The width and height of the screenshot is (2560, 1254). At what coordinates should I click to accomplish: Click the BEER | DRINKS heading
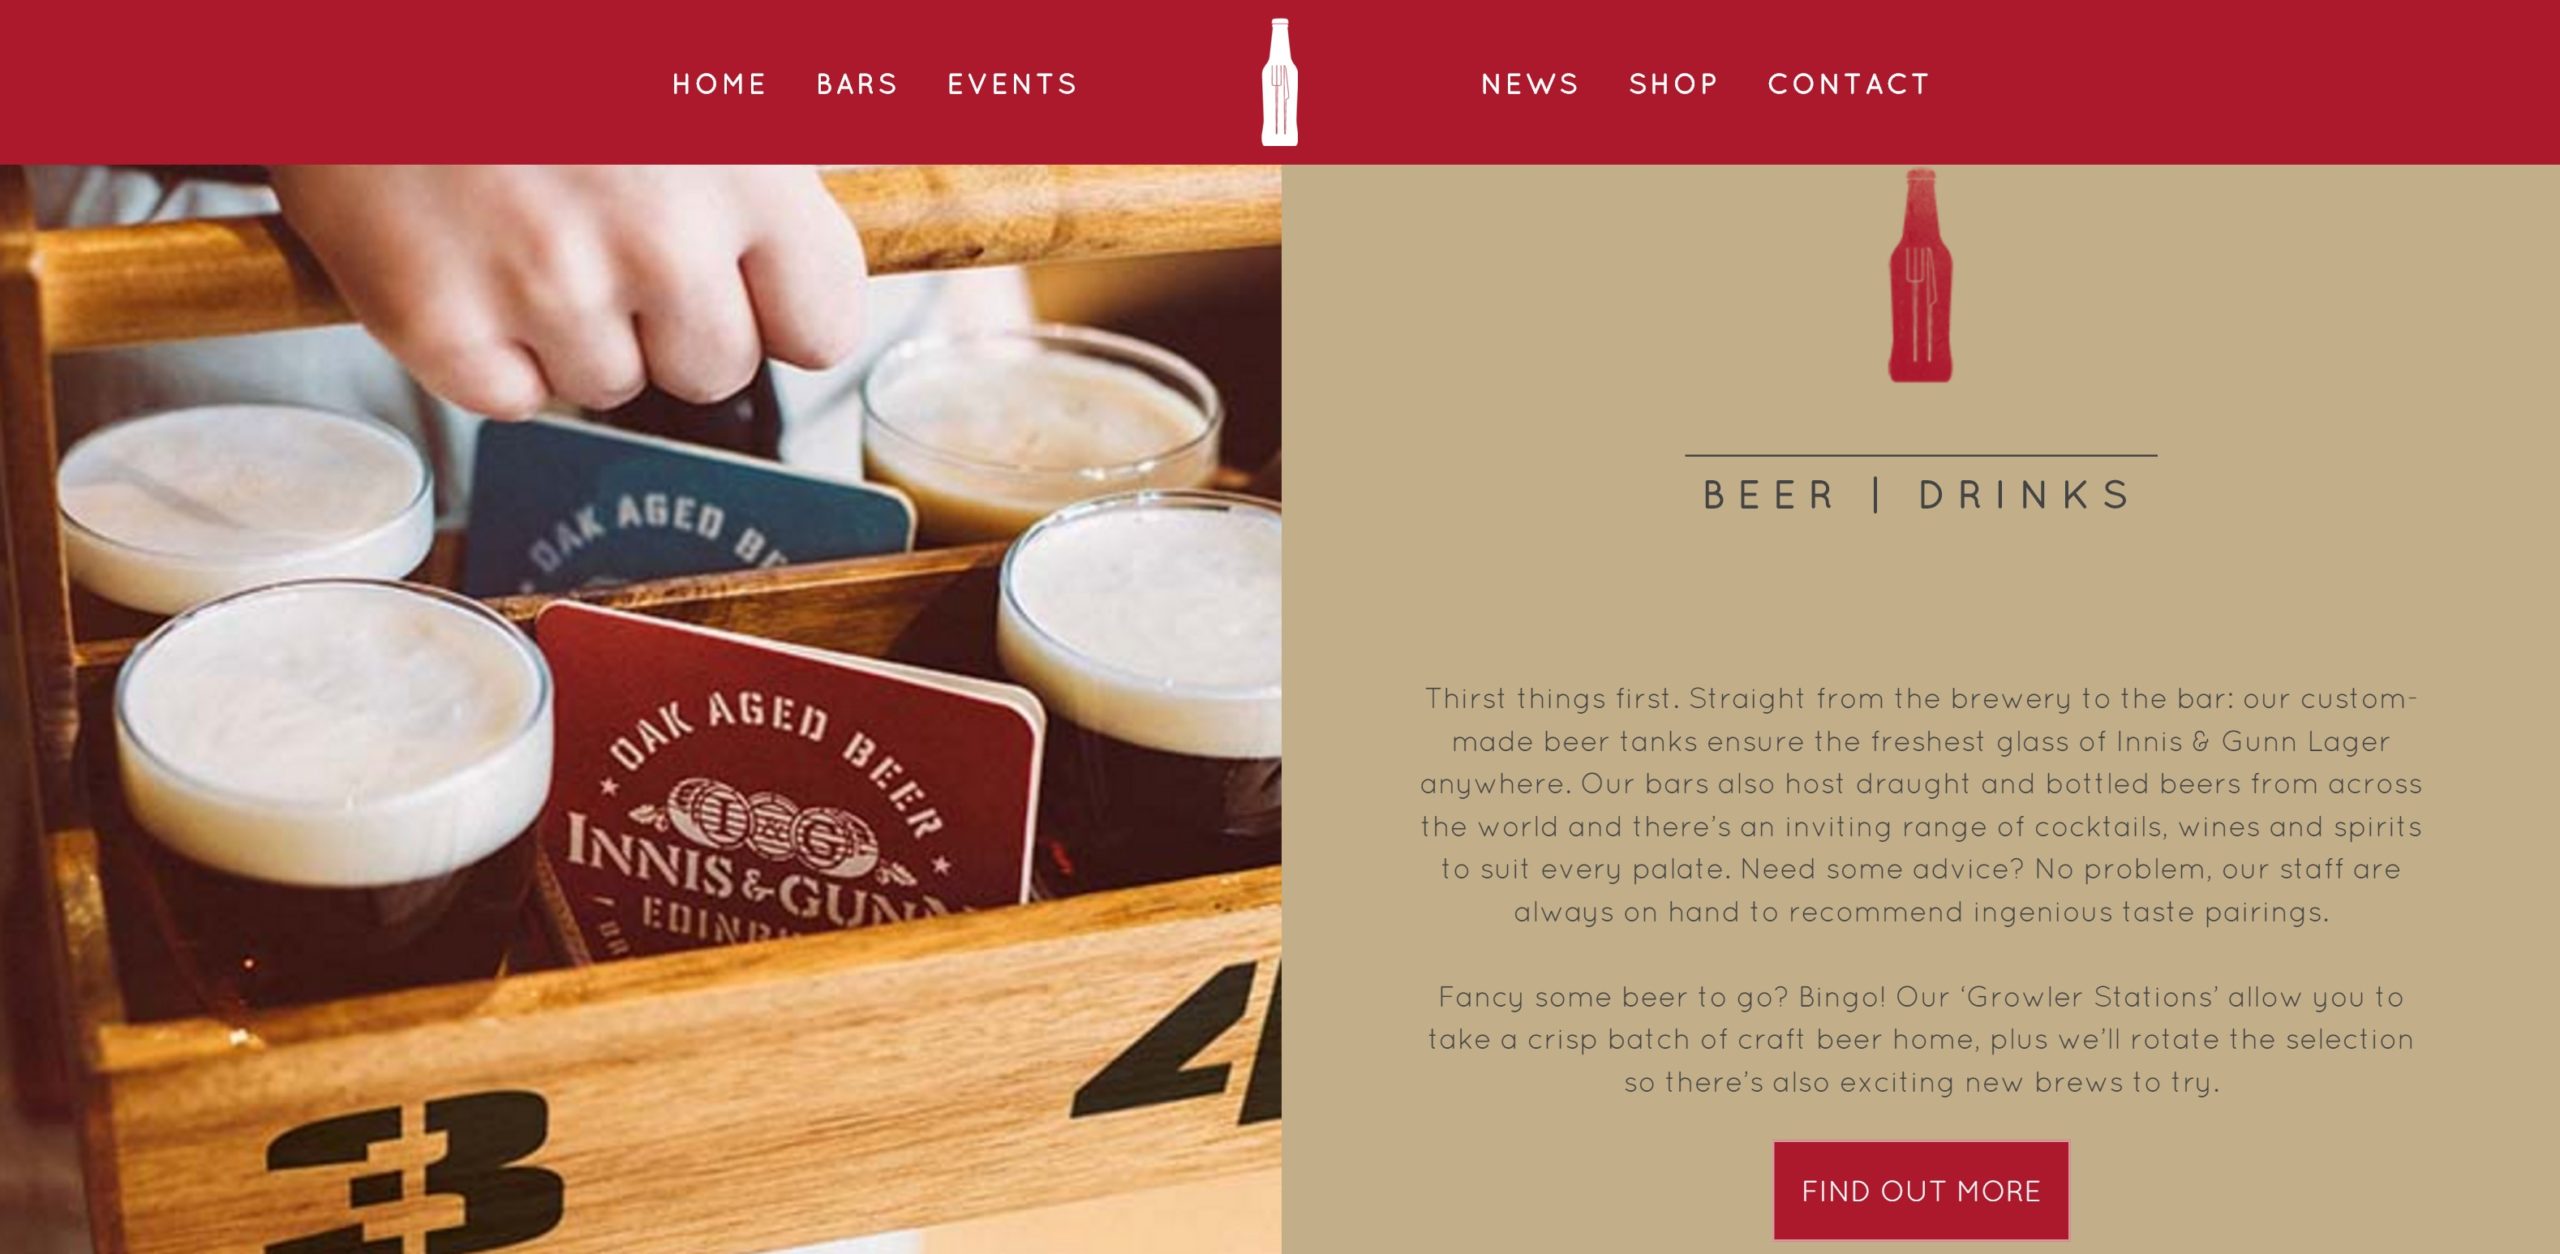click(x=1920, y=495)
